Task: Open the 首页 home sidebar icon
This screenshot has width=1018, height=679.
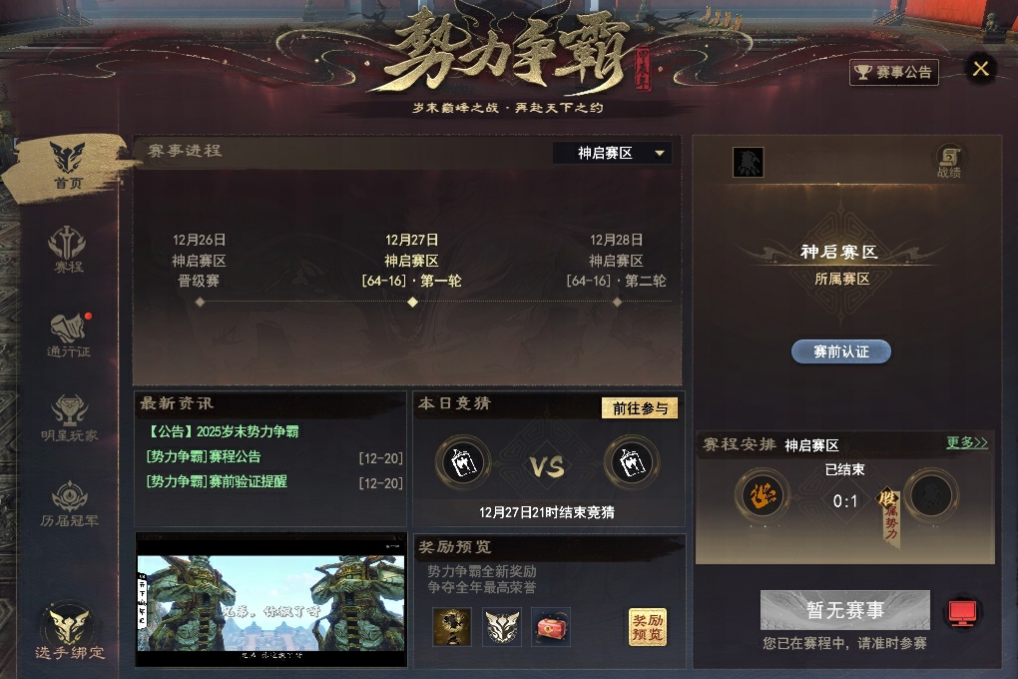Action: [68, 166]
